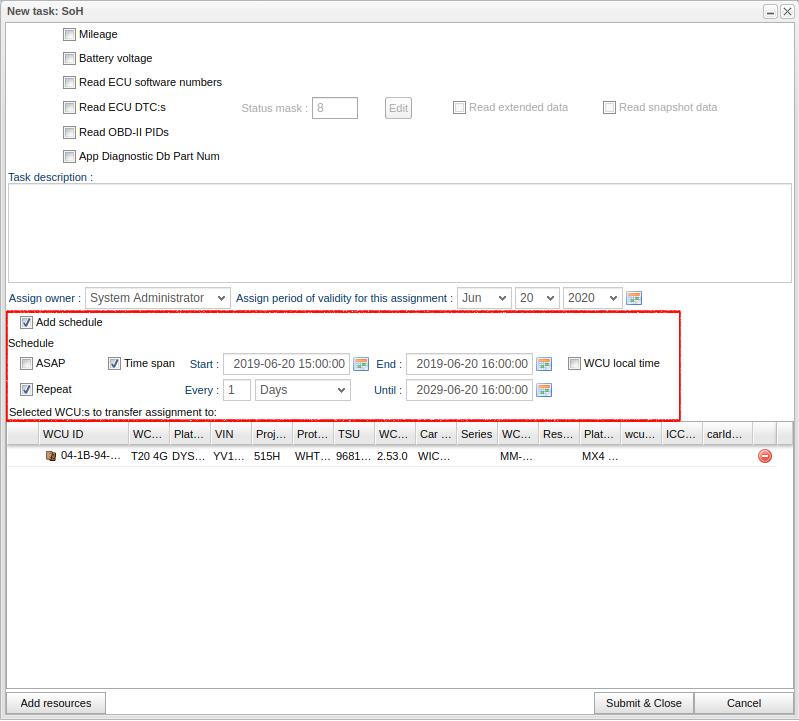Check the ASAP schedule option

(x=27, y=364)
